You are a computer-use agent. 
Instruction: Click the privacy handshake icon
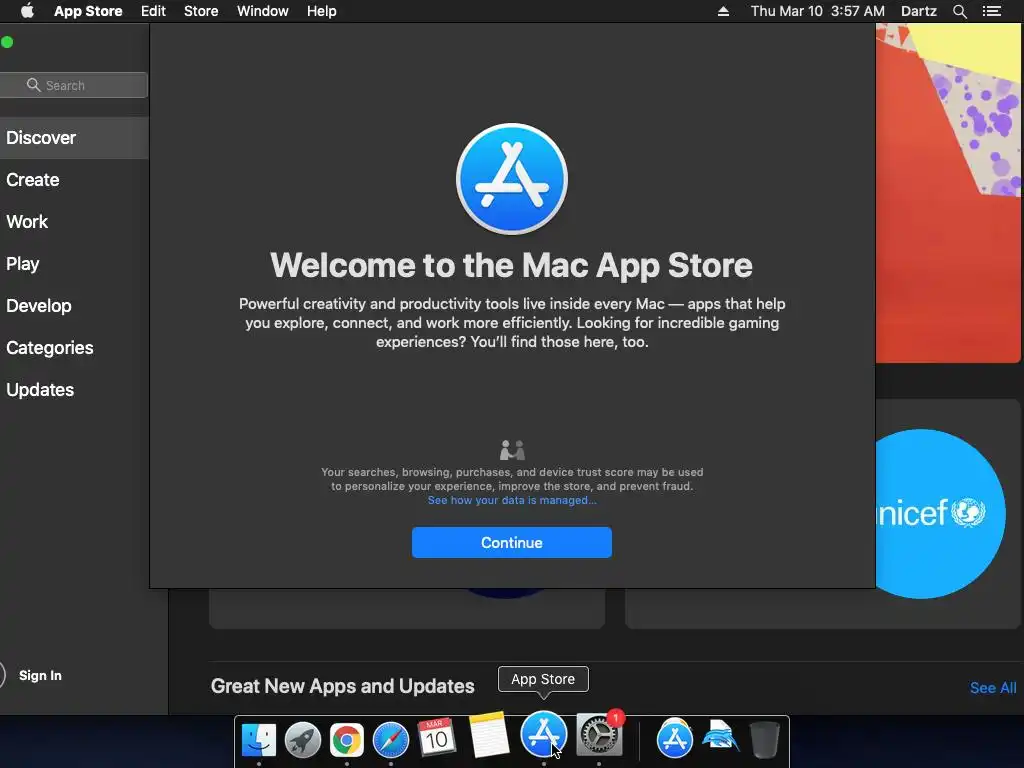(x=512, y=450)
